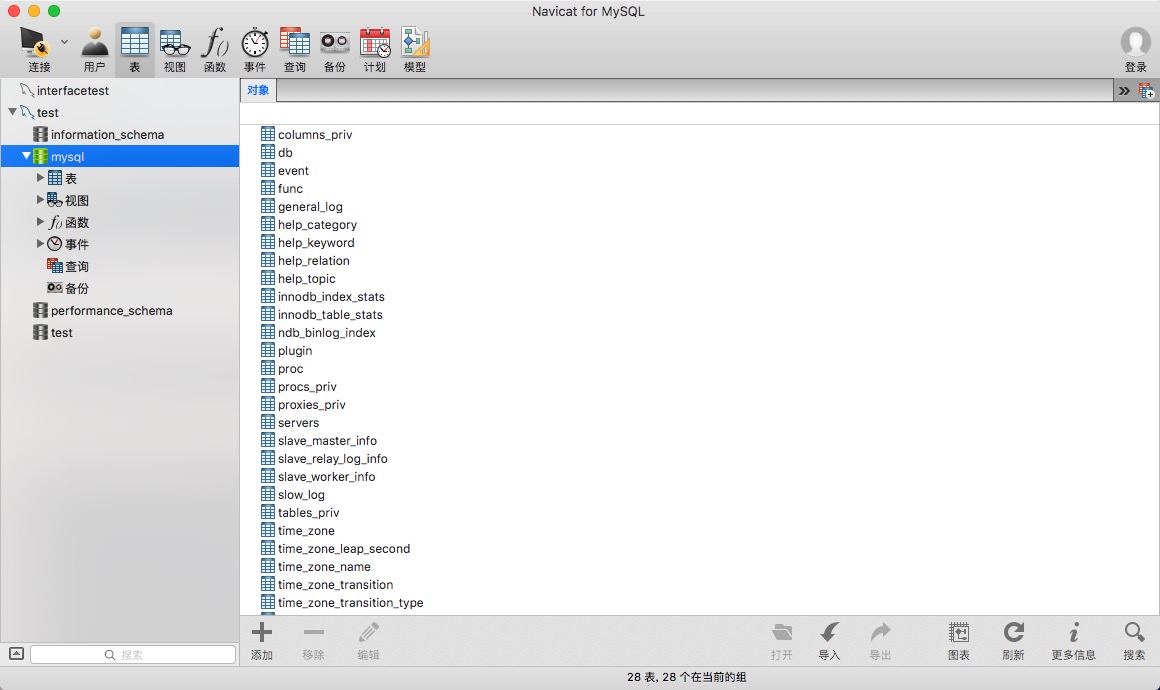Click the 搜索 search button in bottom toolbar

(x=1134, y=640)
